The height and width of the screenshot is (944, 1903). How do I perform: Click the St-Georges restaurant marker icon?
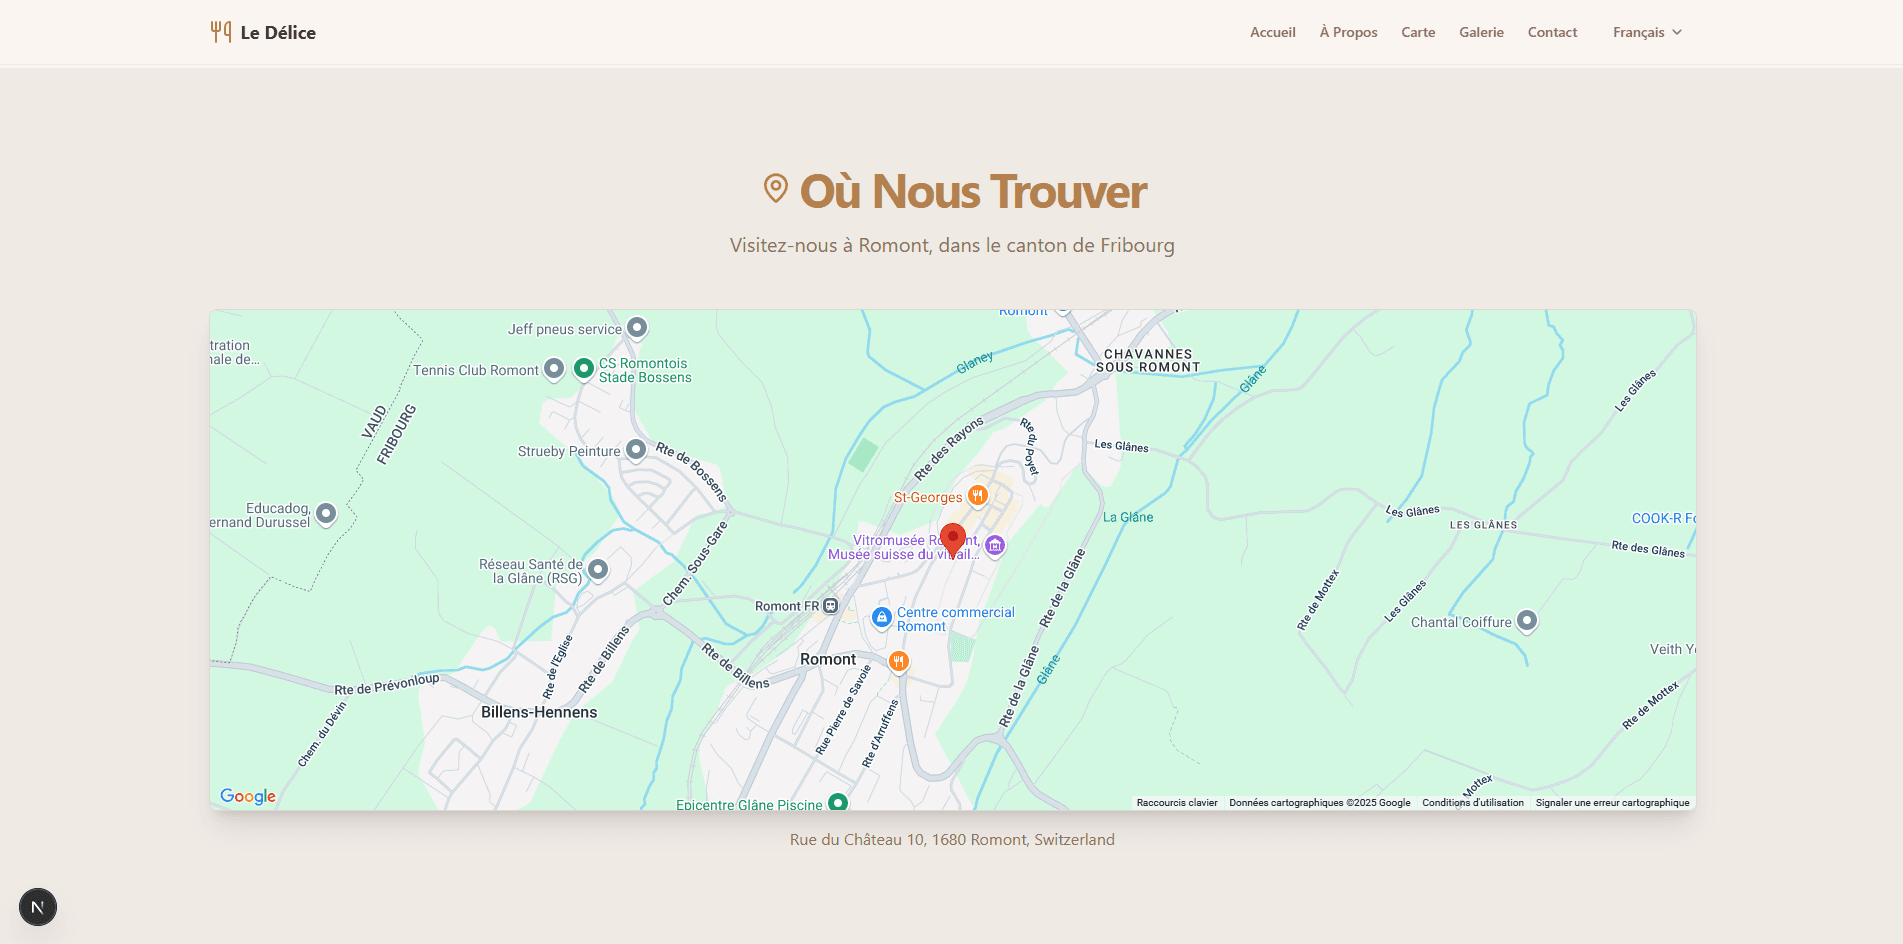[978, 495]
